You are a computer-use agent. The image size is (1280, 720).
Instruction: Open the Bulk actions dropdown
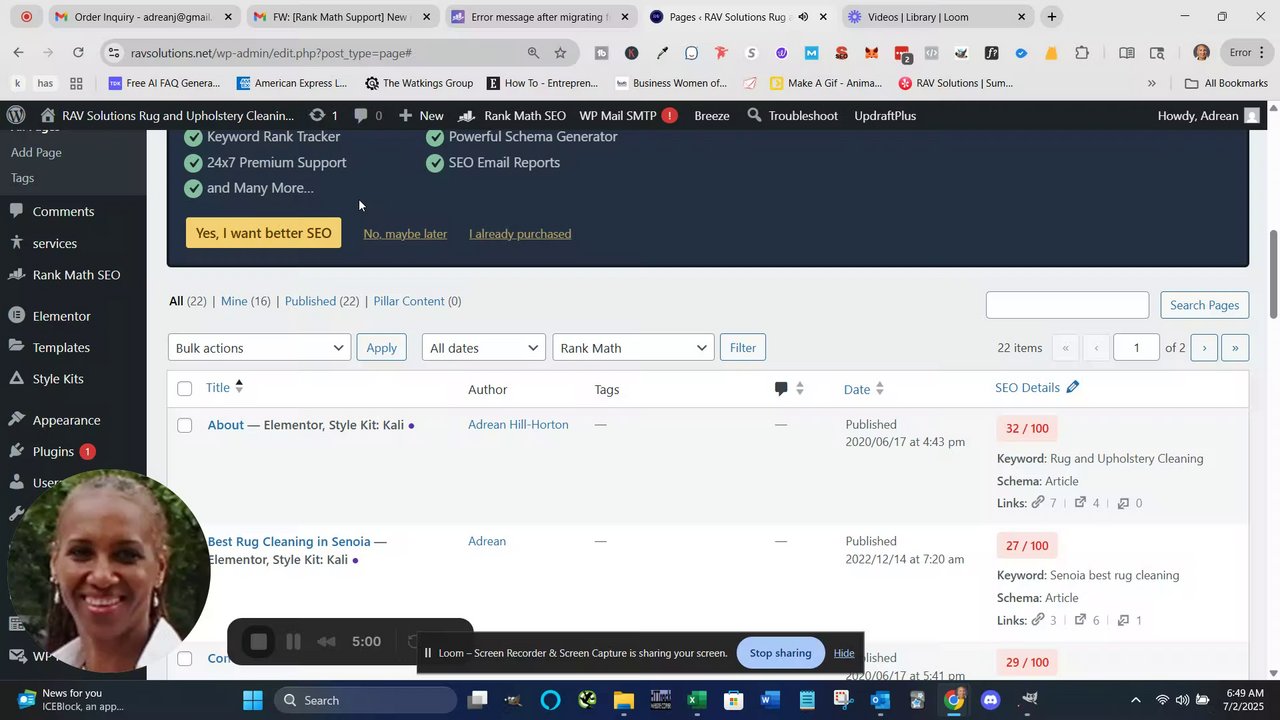259,348
